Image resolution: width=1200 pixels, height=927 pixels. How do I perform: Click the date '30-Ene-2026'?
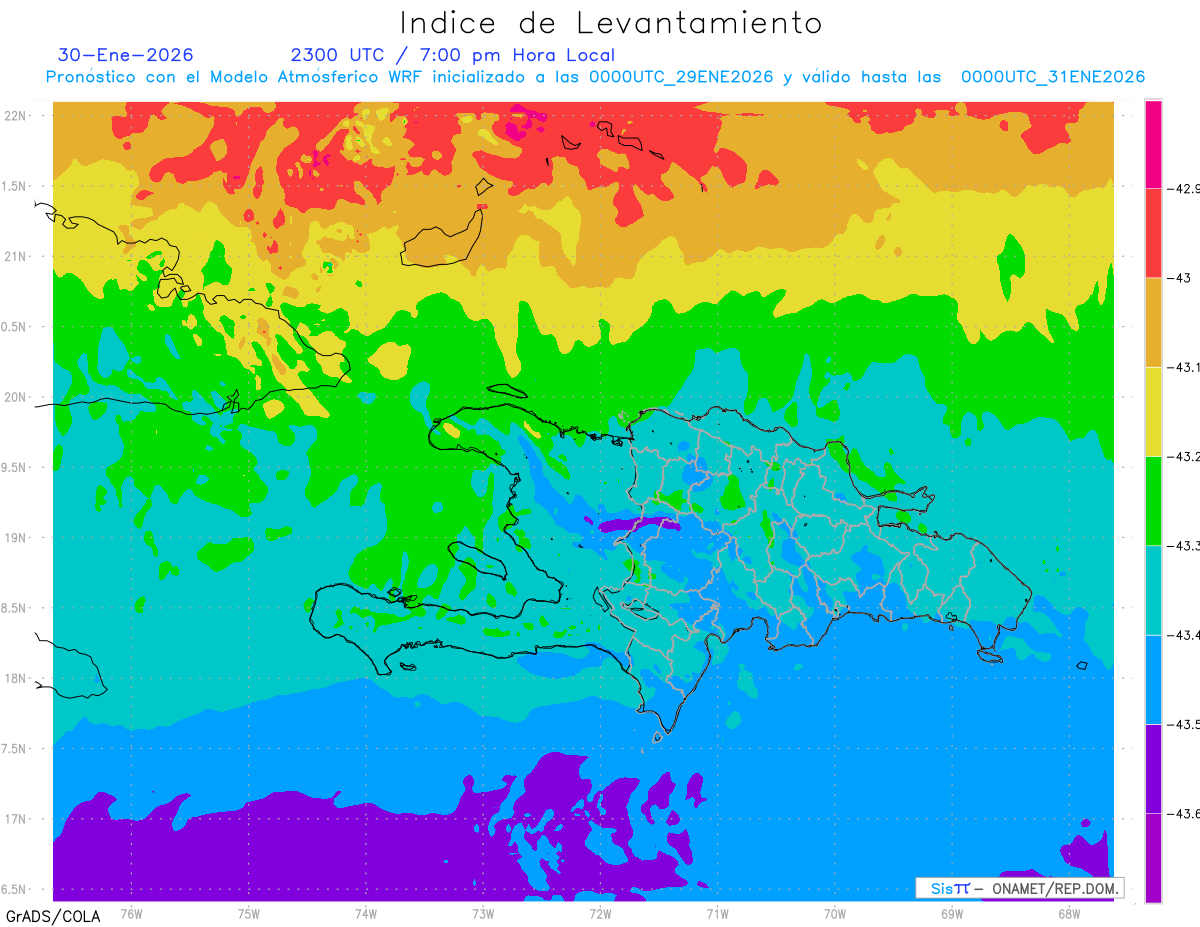click(x=125, y=55)
